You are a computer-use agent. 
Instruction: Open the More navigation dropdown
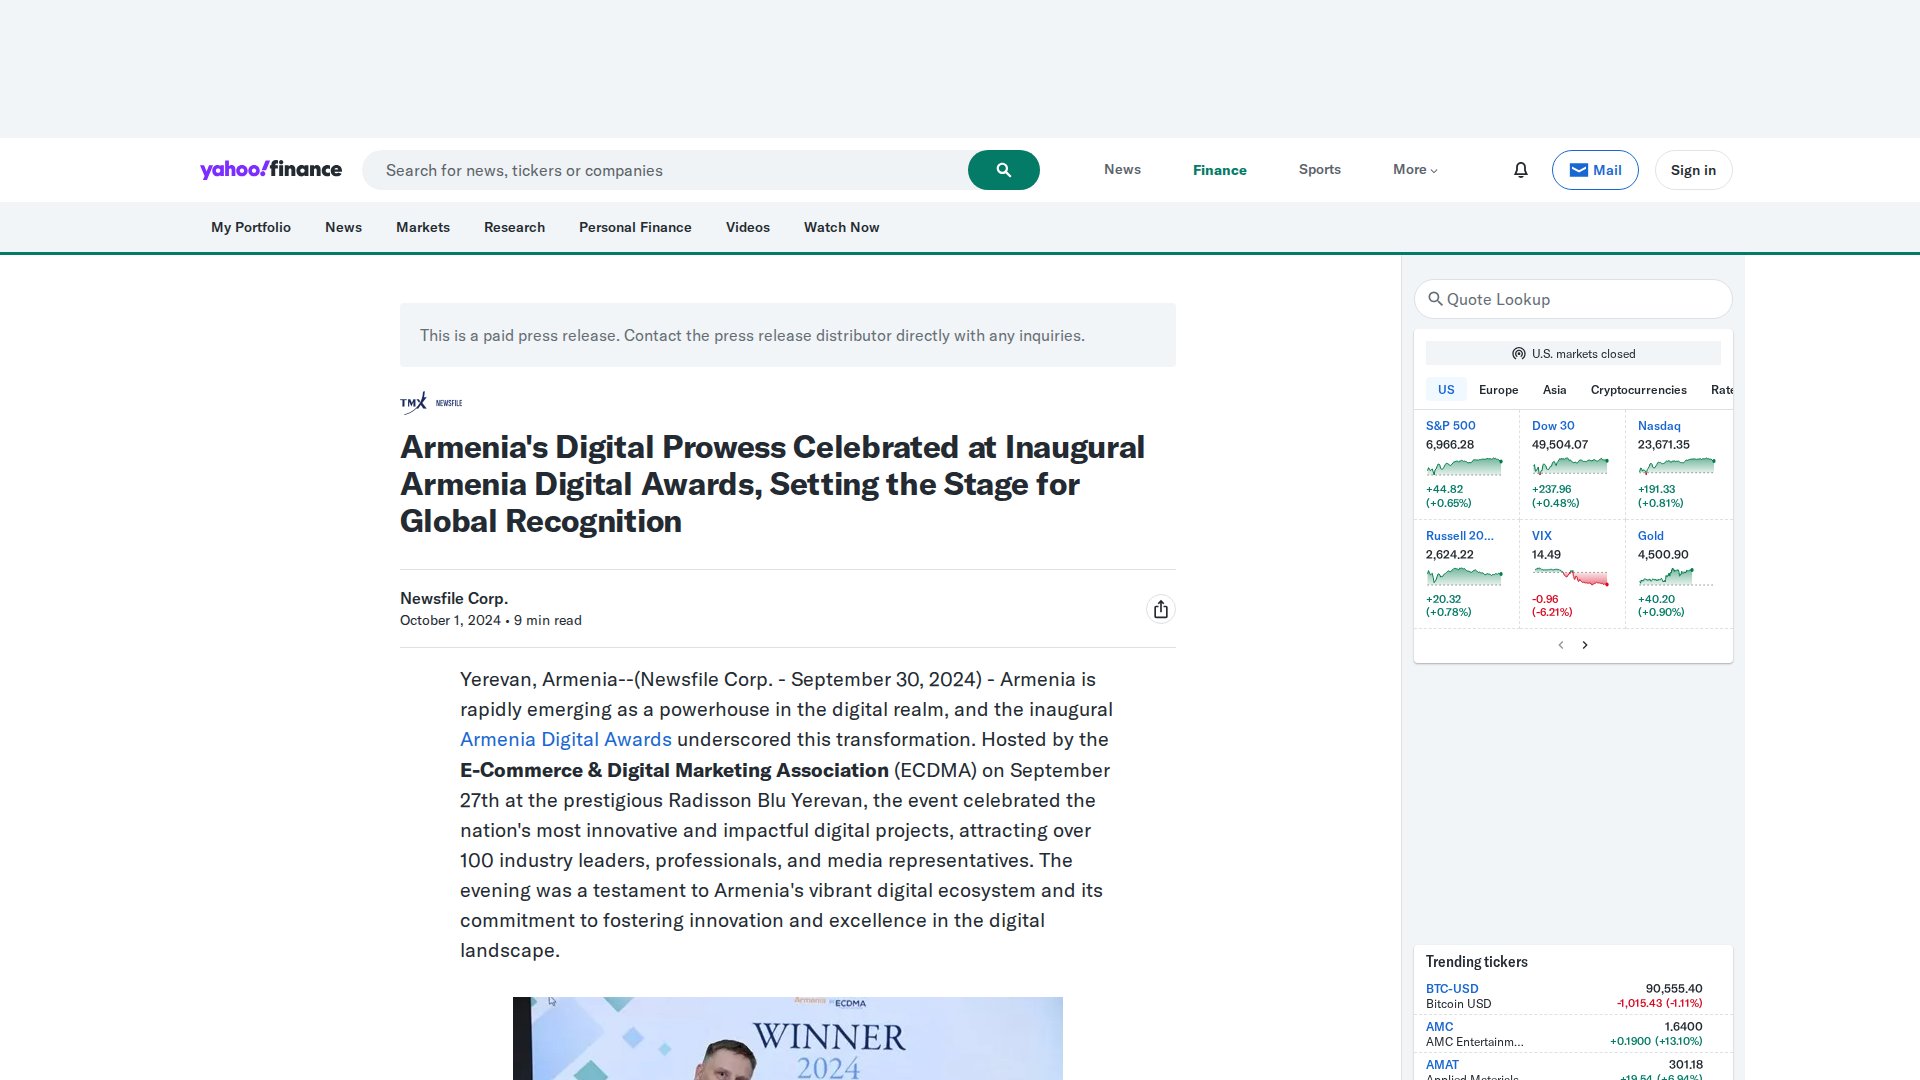pos(1414,170)
